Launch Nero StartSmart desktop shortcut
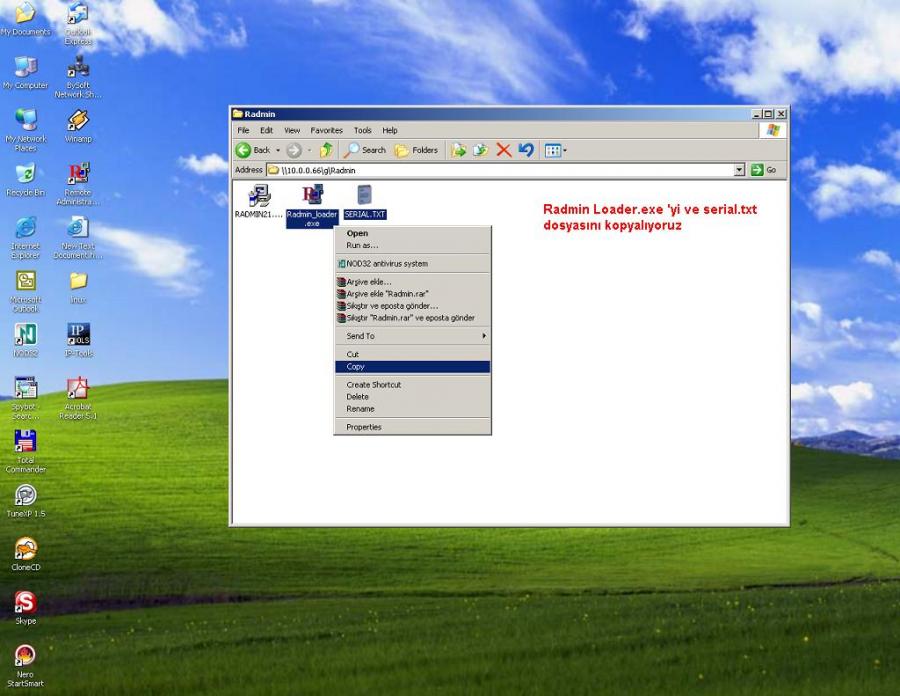This screenshot has width=900, height=696. coord(25,666)
